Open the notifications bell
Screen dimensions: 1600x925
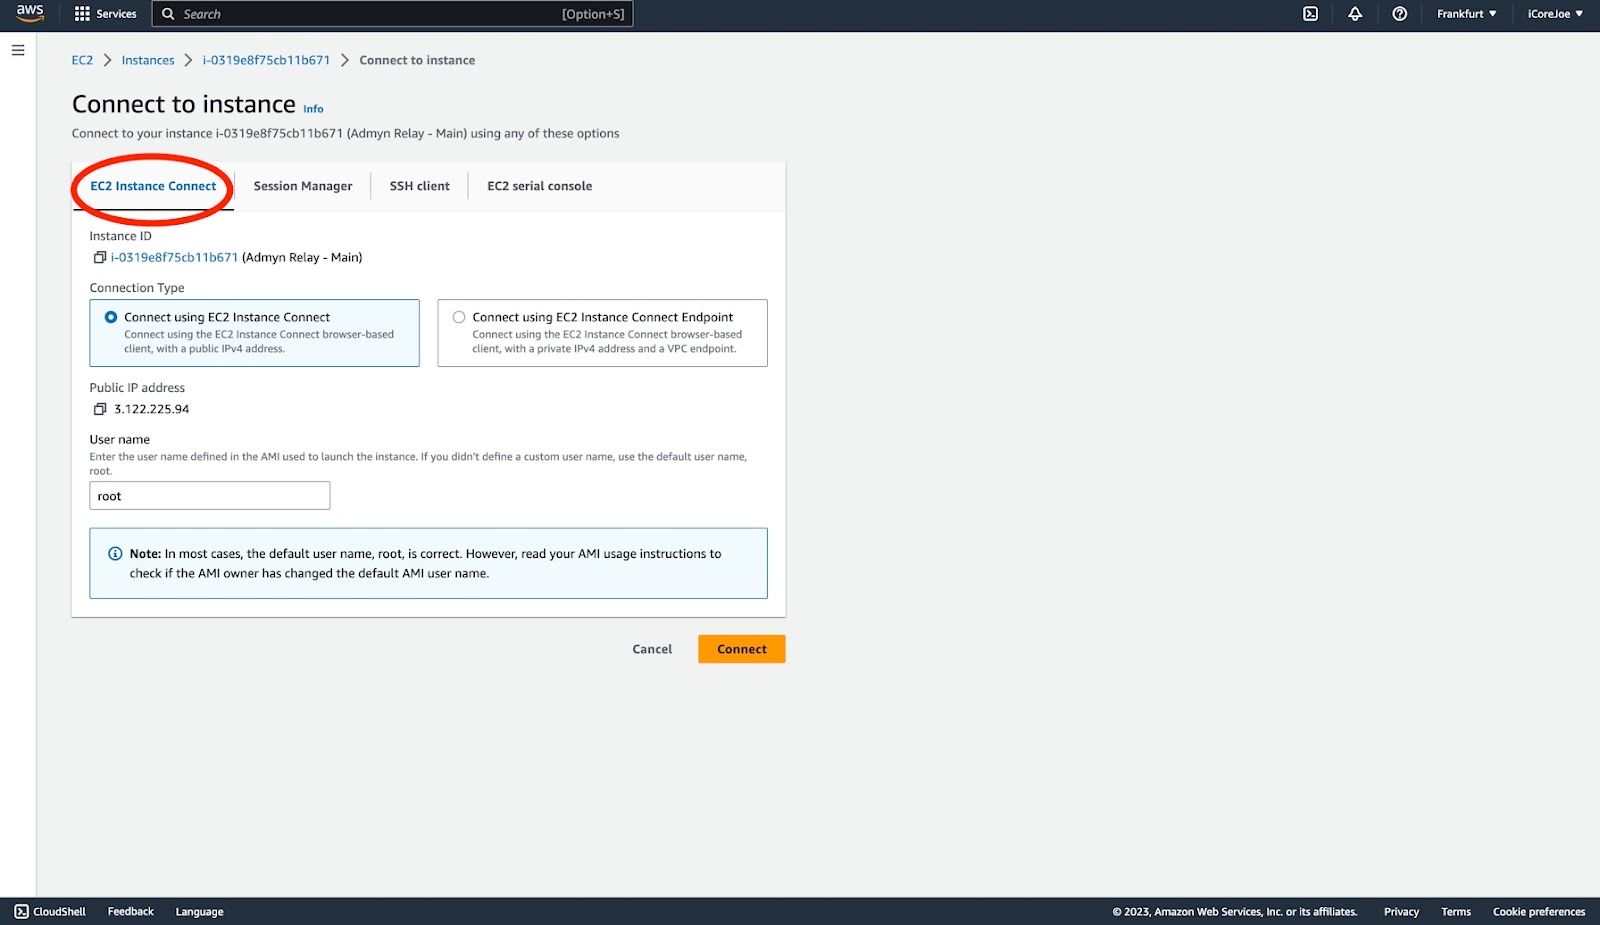1355,14
